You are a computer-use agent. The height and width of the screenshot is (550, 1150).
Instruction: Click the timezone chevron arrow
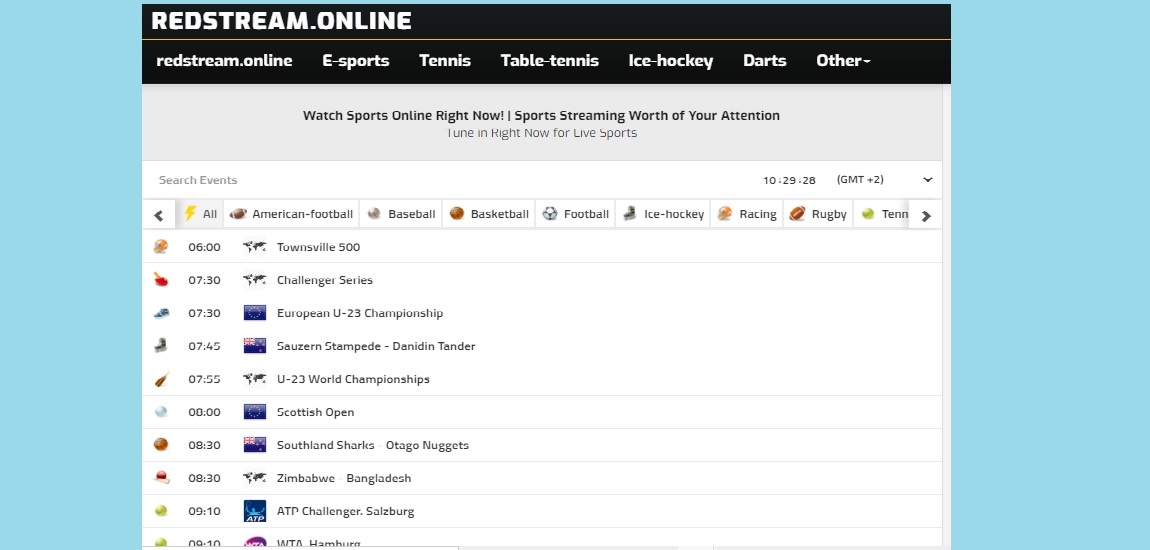928,180
